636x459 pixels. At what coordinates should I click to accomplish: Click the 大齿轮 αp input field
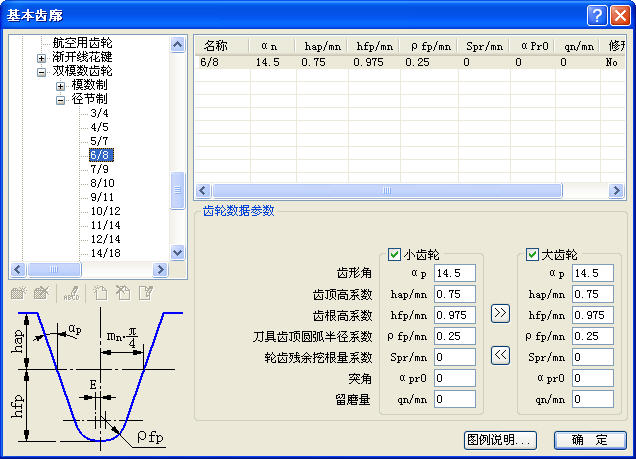click(593, 273)
